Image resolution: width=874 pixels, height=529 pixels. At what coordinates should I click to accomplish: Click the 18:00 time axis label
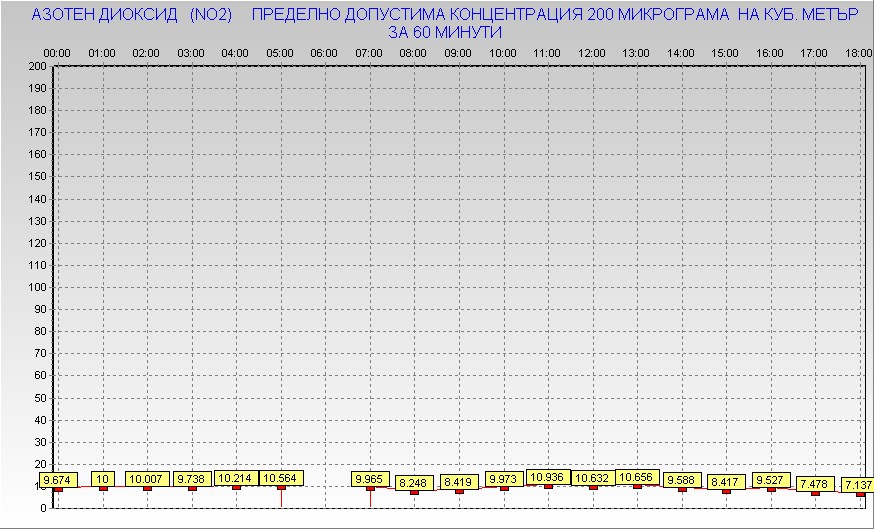[859, 52]
